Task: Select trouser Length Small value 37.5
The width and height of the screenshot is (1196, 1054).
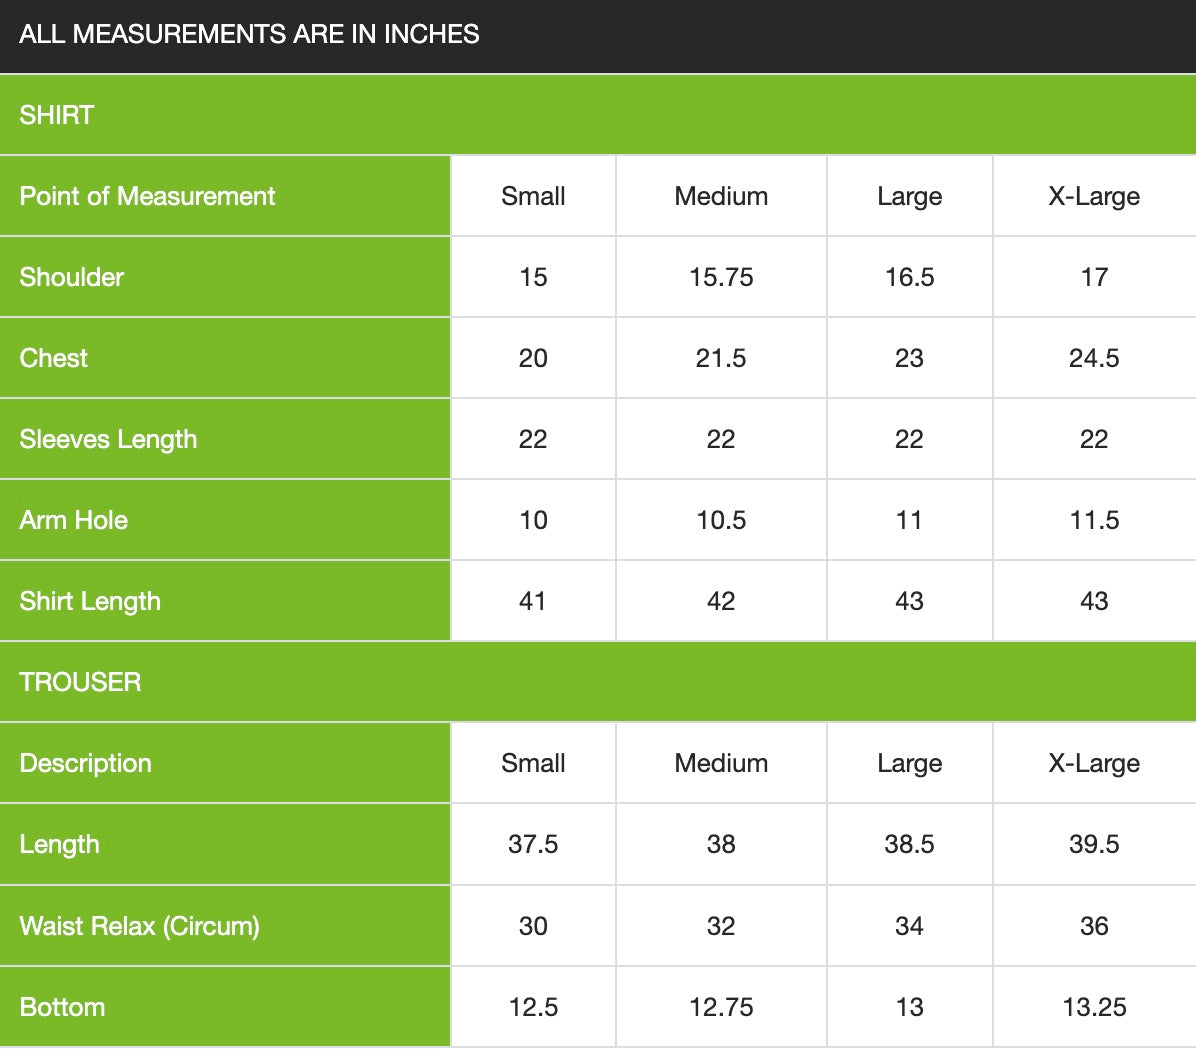Action: pyautogui.click(x=533, y=844)
